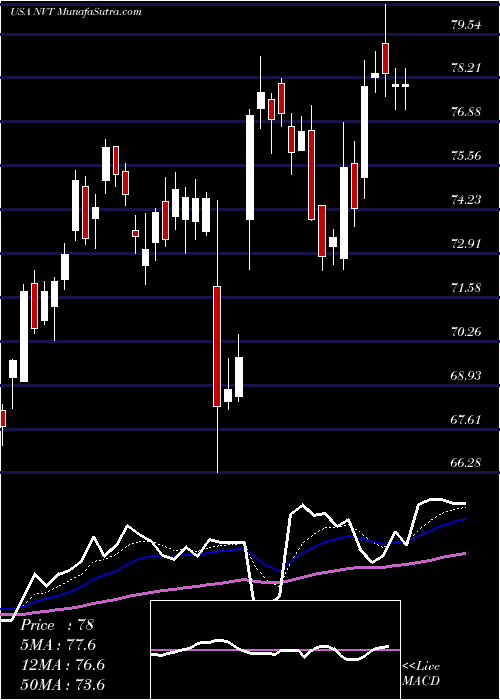This screenshot has height=700, width=500.
Task: Click the 67.61 price axis label
Action: click(x=466, y=420)
